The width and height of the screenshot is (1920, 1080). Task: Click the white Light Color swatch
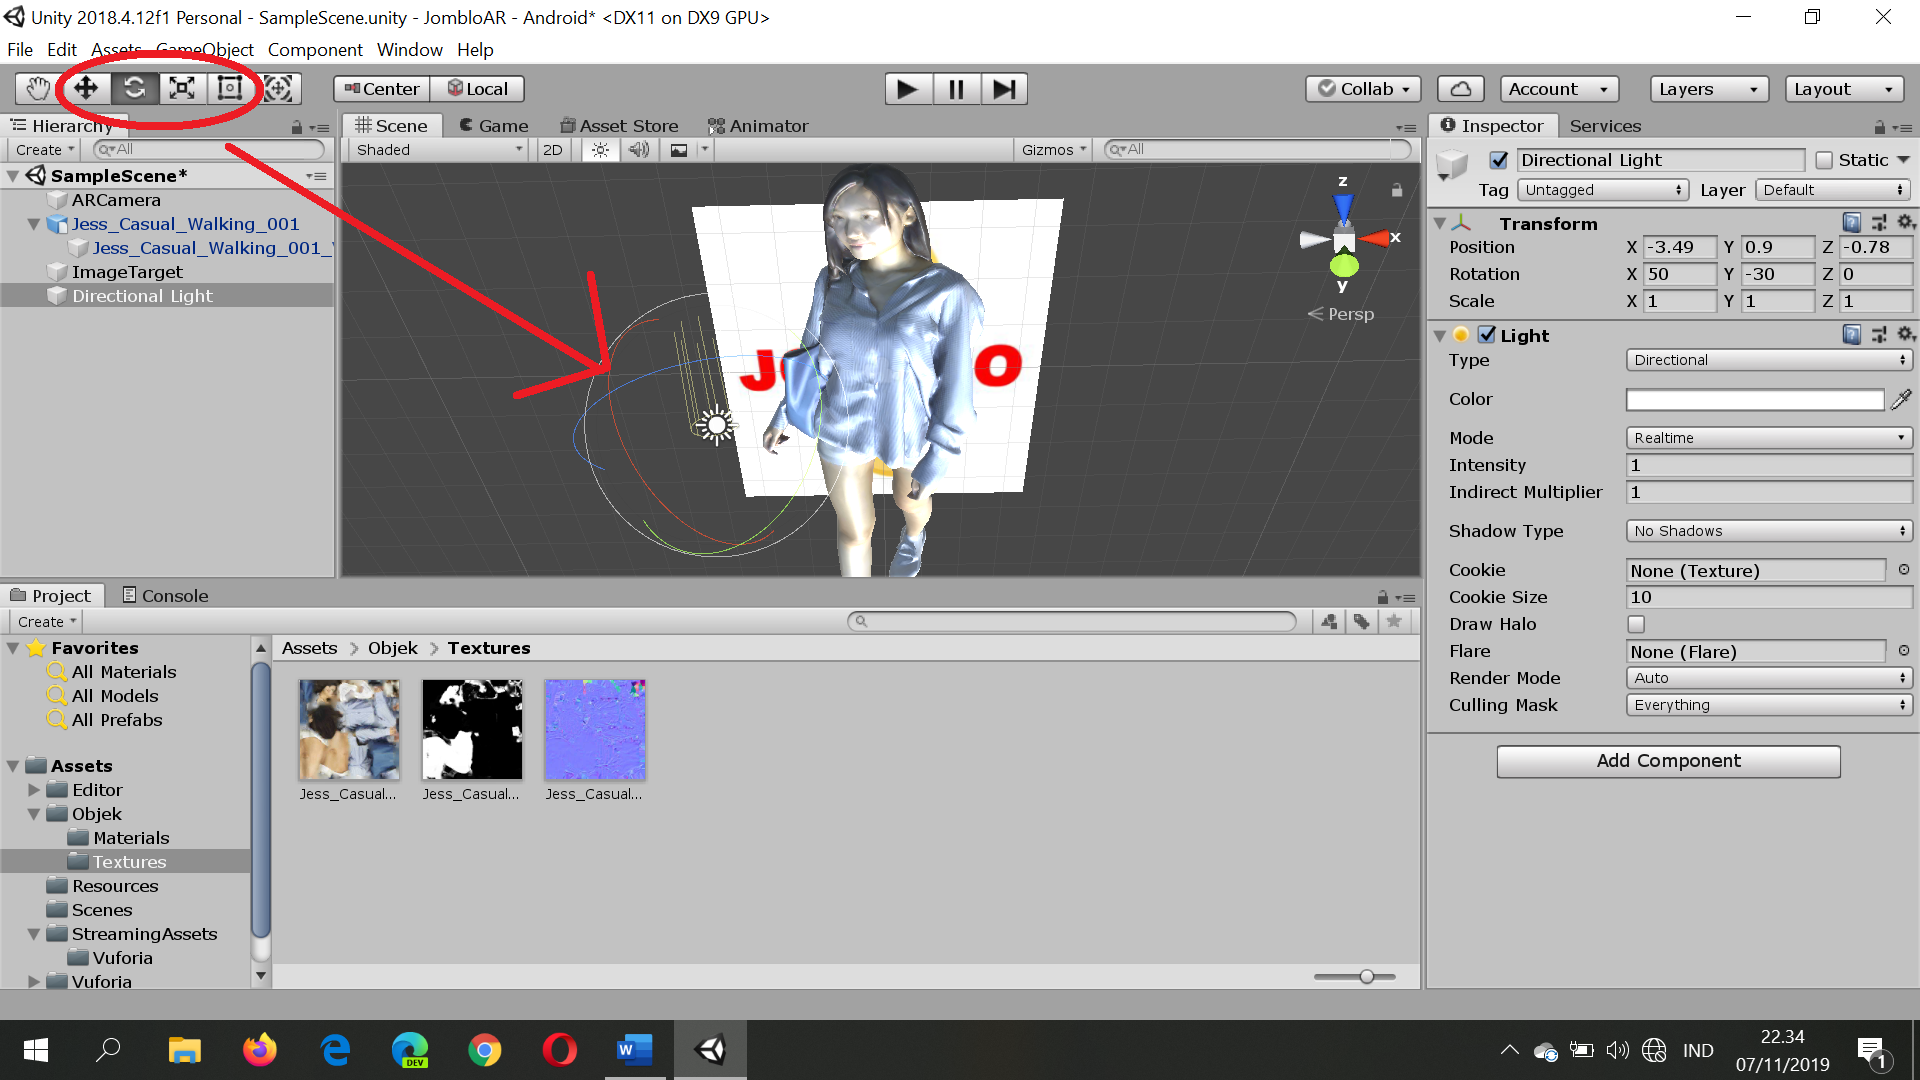point(1754,400)
